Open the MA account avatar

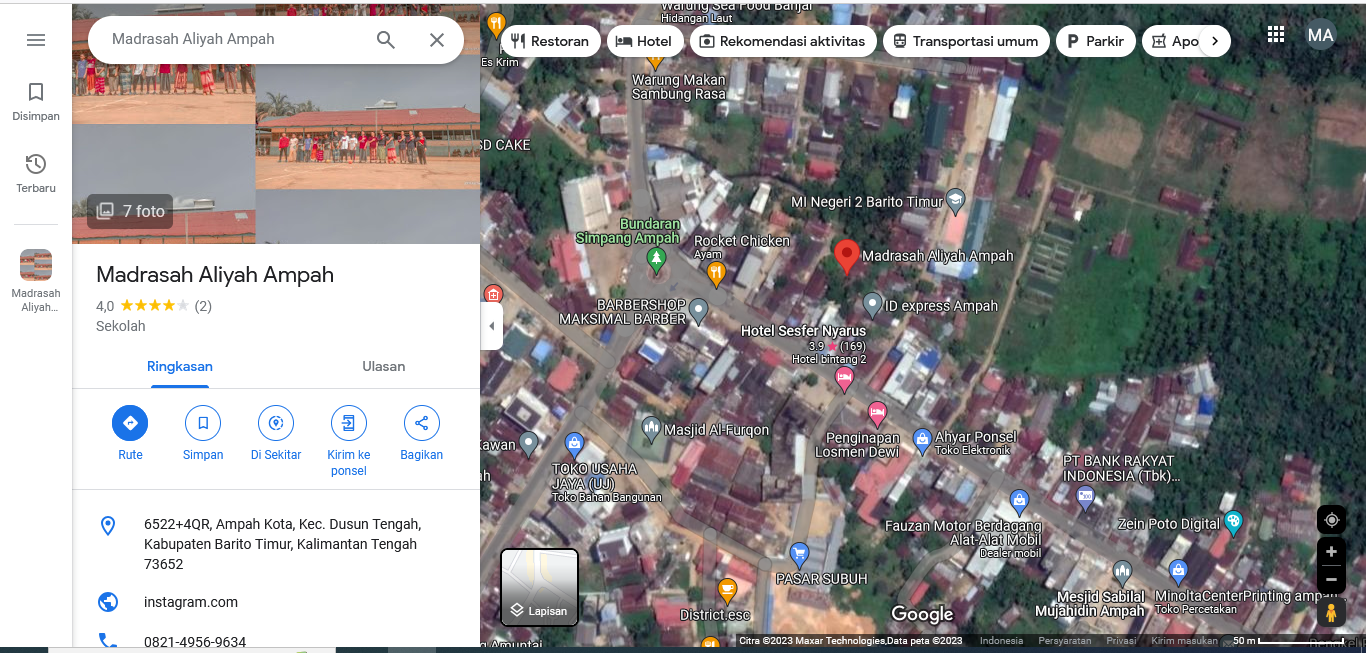point(1321,35)
